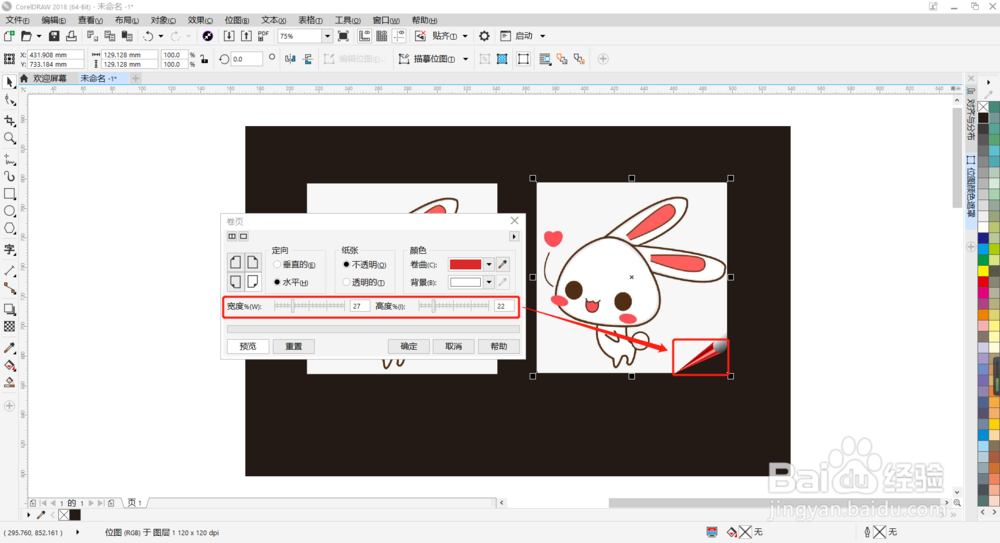Open Options via the gear icon
Viewport: 1000px width, 543px height.
pos(485,36)
